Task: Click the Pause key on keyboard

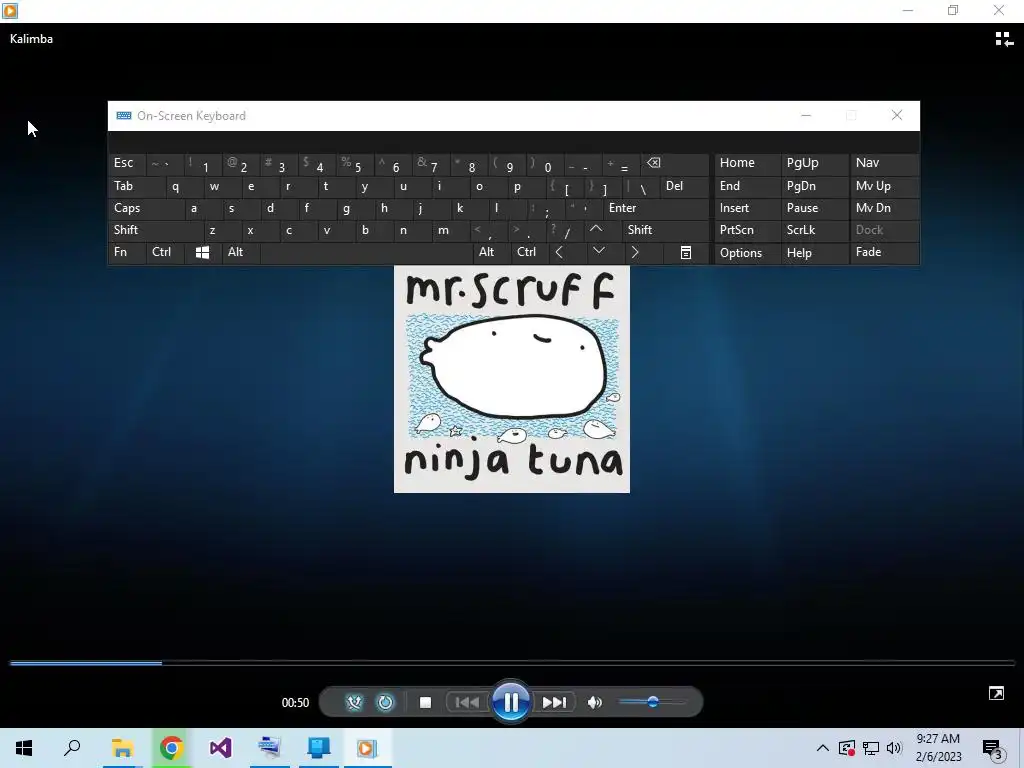Action: point(814,208)
